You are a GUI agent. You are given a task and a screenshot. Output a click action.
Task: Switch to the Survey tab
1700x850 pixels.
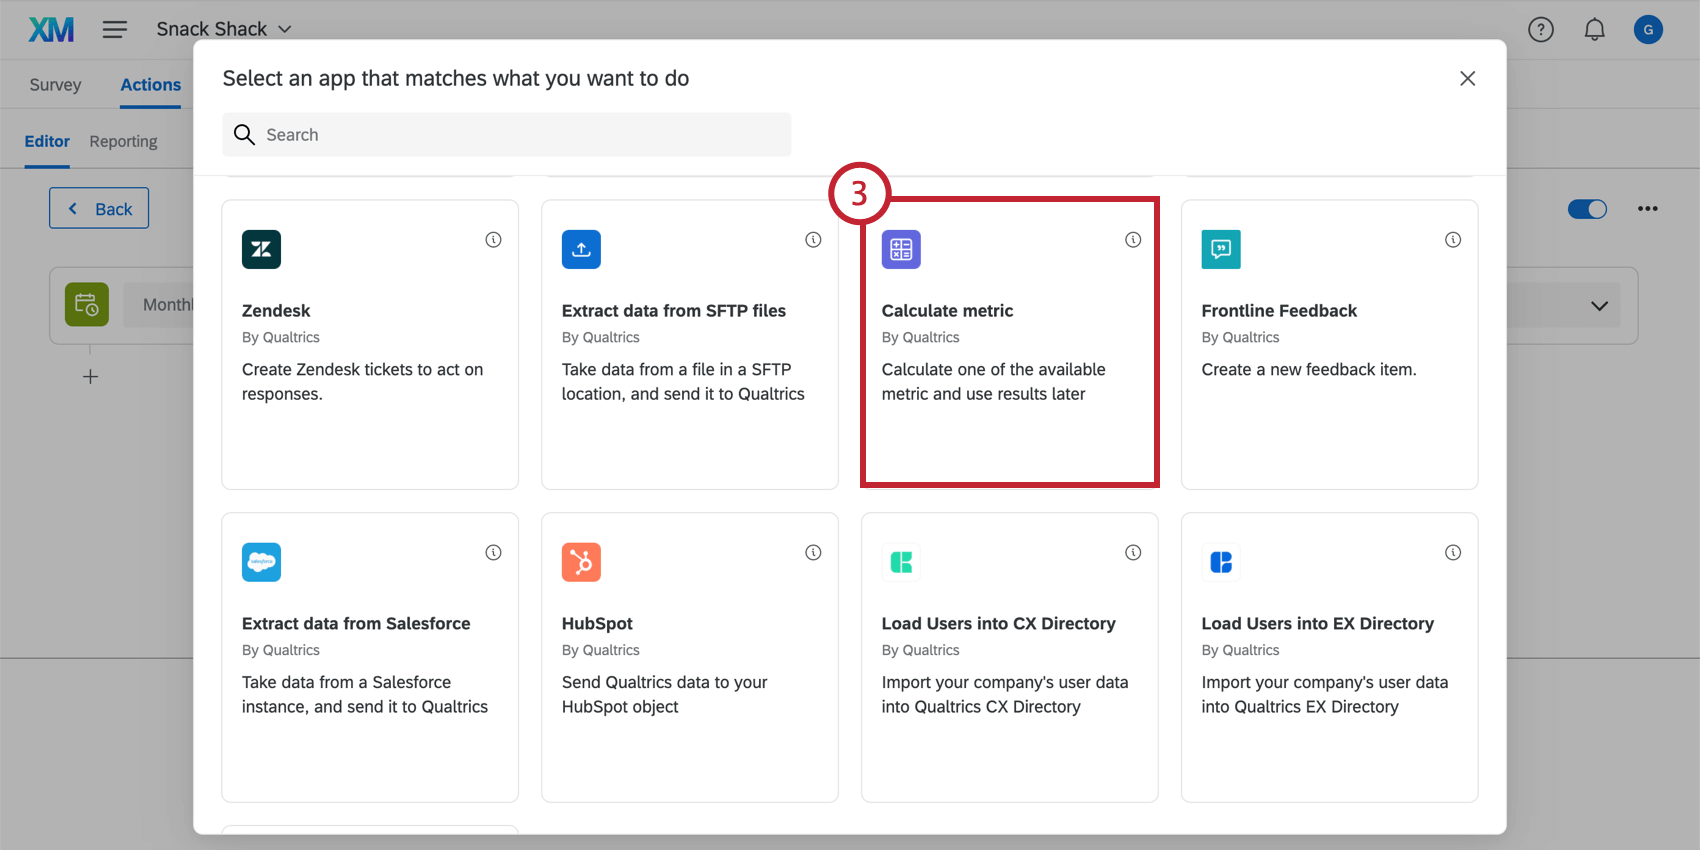click(x=55, y=85)
